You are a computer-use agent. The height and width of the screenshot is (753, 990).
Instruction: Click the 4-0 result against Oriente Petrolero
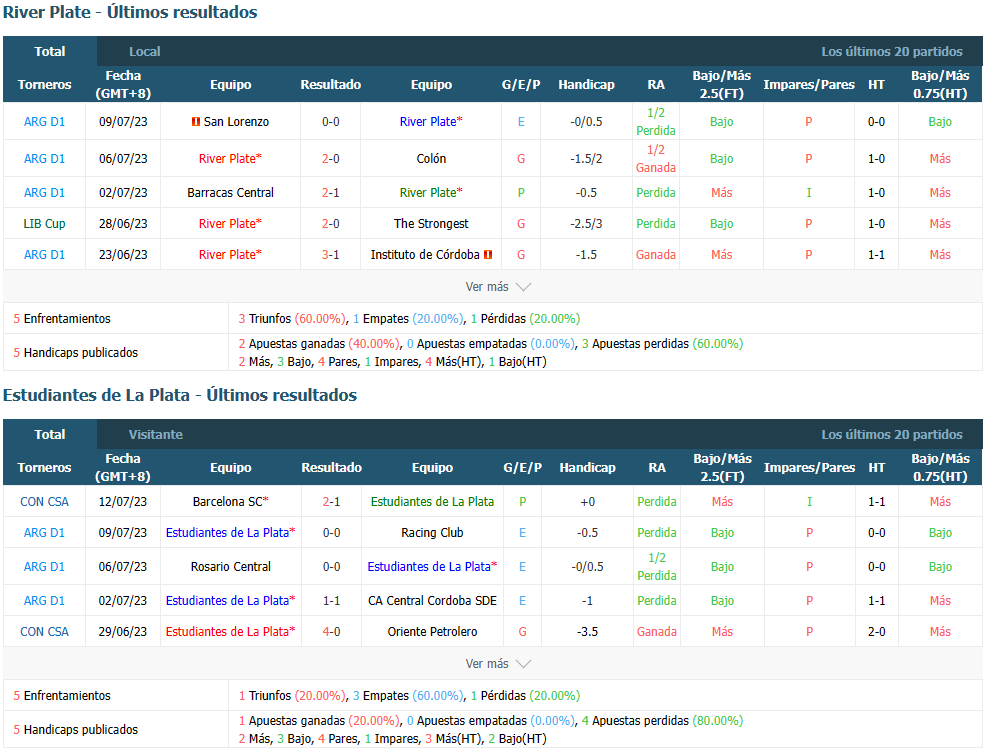[x=331, y=632]
